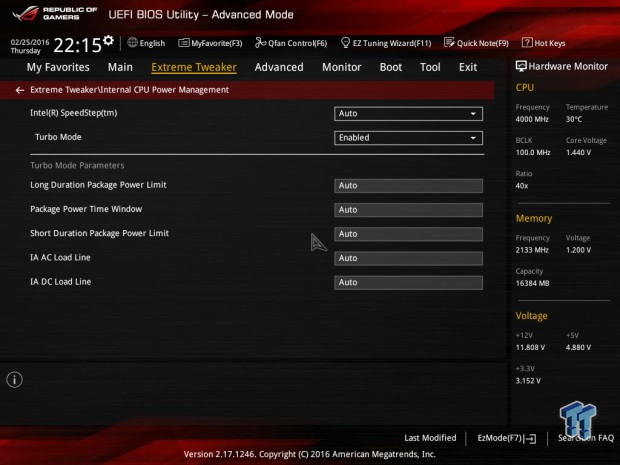620x465 pixels.
Task: Click the 02/25/2016 date text
Action: point(30,42)
